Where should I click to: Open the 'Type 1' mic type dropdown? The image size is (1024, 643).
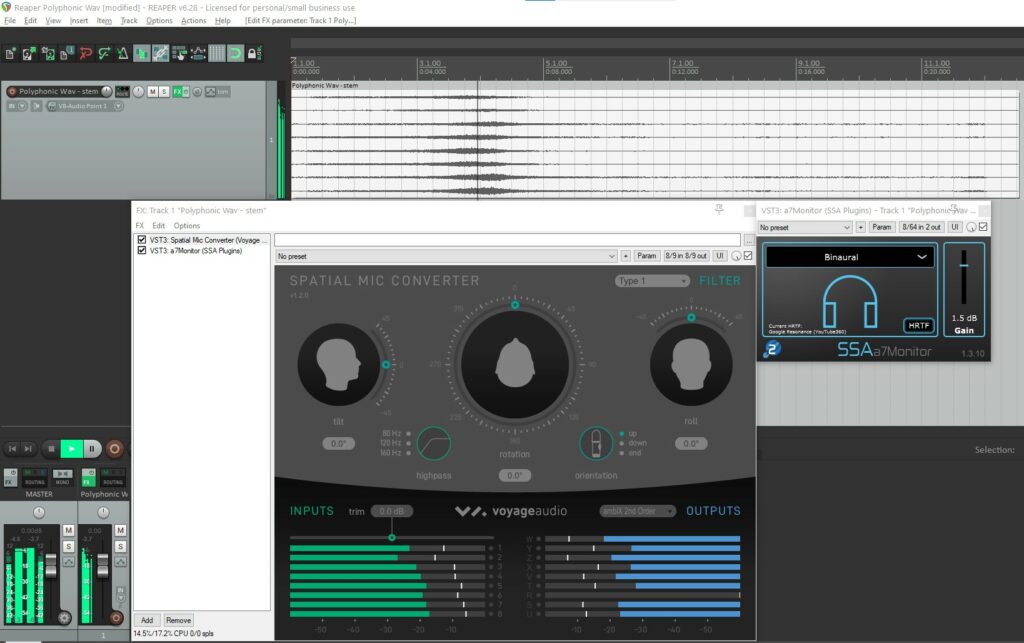(652, 281)
